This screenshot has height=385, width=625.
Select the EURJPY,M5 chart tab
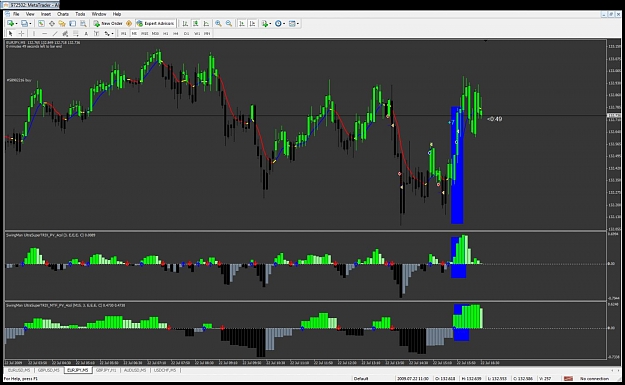[x=78, y=370]
